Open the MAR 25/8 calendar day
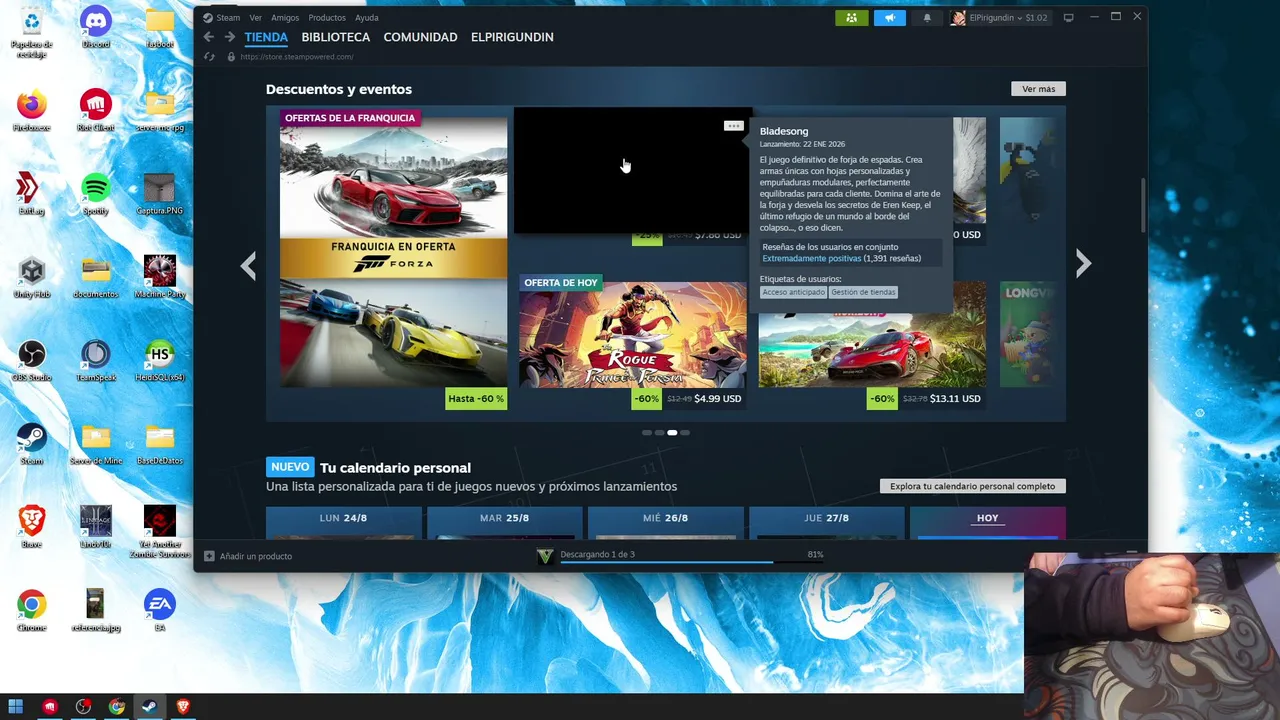1280x720 pixels. 504,522
